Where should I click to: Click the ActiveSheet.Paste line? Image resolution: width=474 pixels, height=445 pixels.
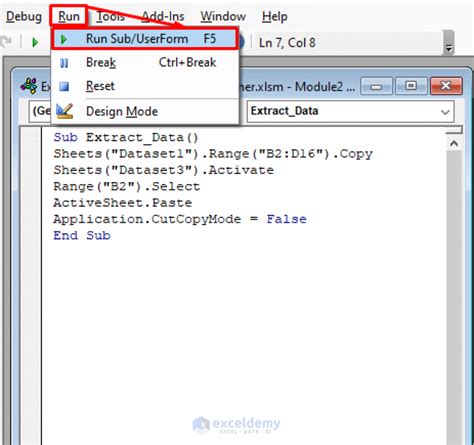click(x=123, y=203)
